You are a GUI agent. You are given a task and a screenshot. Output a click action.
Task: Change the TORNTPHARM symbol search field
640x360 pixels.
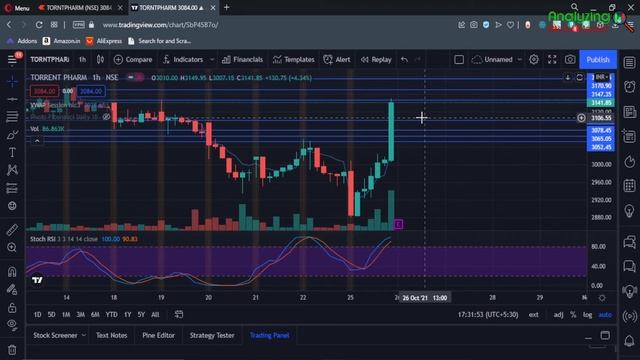[50, 60]
